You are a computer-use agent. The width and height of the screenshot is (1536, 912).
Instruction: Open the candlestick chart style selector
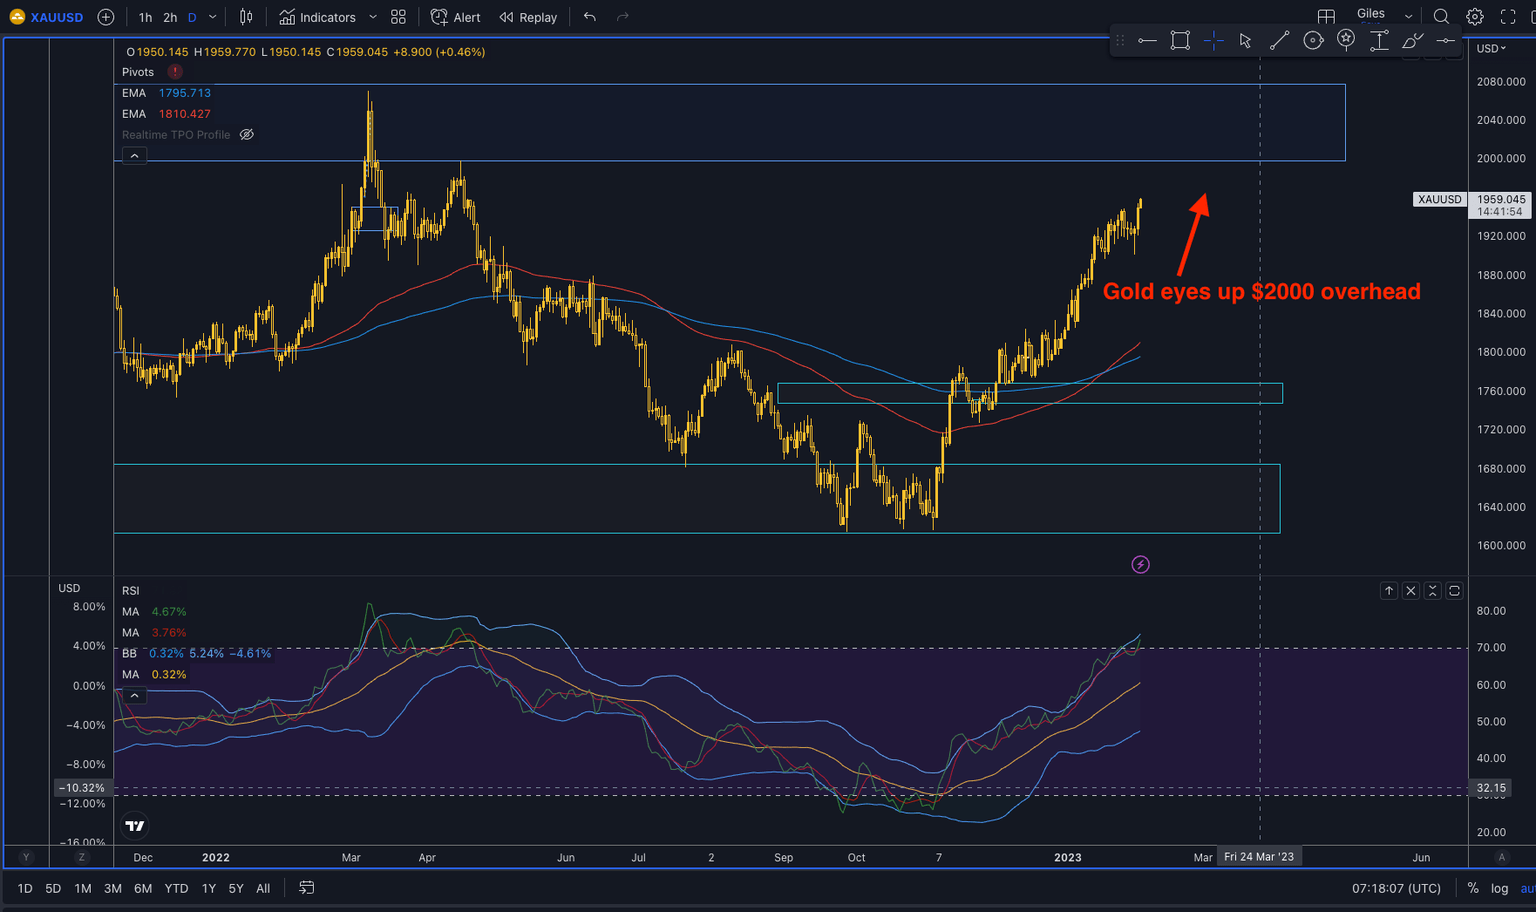pyautogui.click(x=246, y=17)
